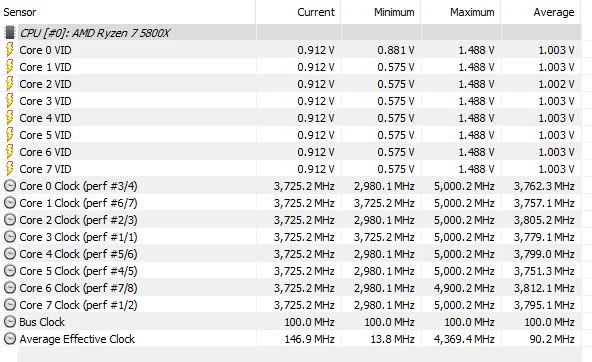
Task: Select the Core 5 VID sensor label
Action: click(45, 135)
